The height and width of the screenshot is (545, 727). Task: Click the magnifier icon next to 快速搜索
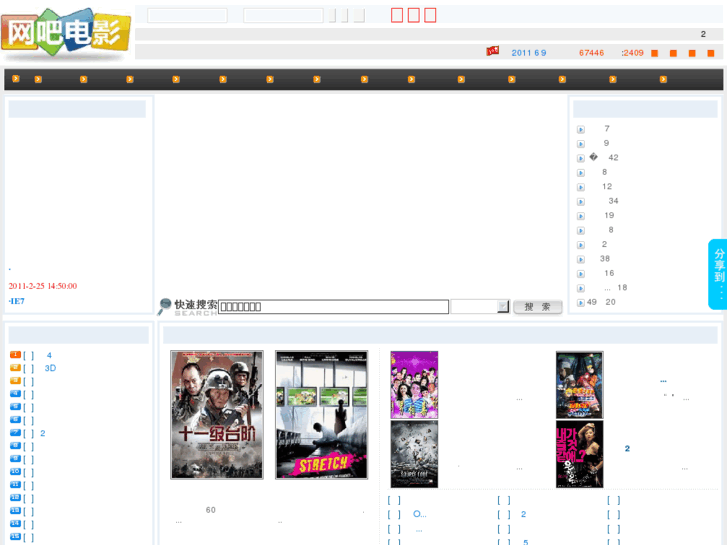(x=164, y=306)
